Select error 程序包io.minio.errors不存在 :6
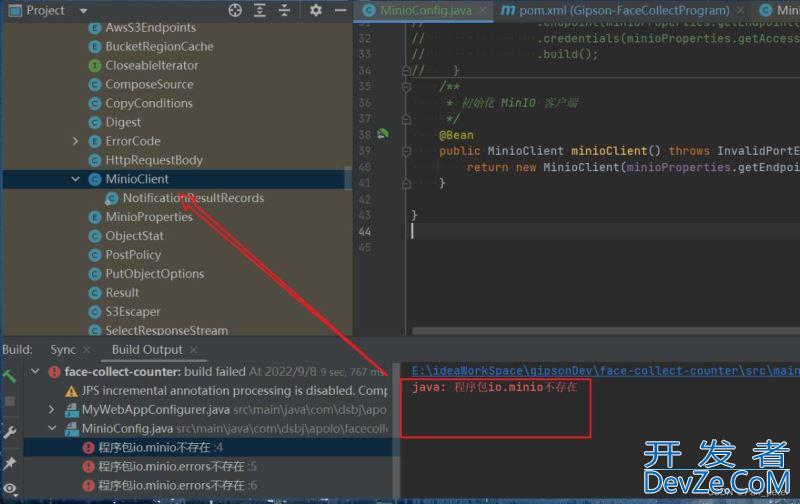Image resolution: width=800 pixels, height=504 pixels. click(178, 486)
